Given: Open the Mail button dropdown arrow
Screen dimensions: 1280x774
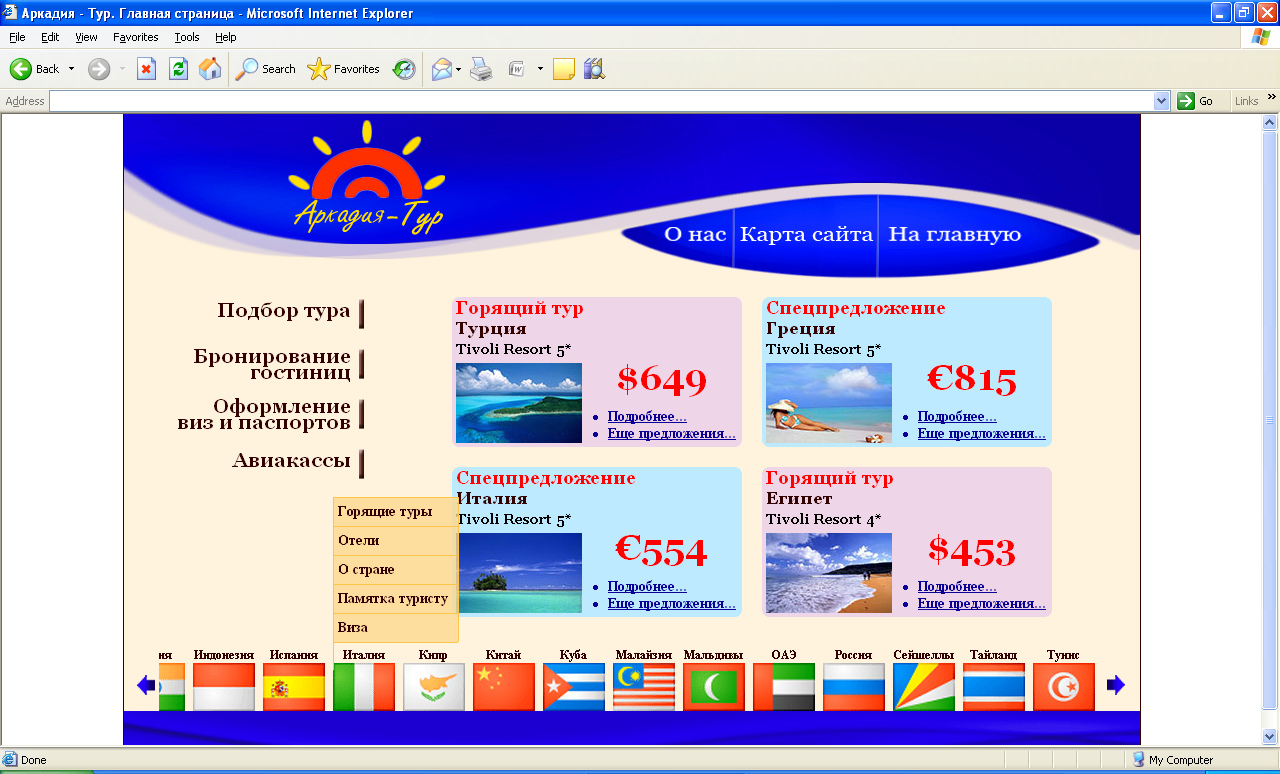Looking at the screenshot, I should 459,69.
